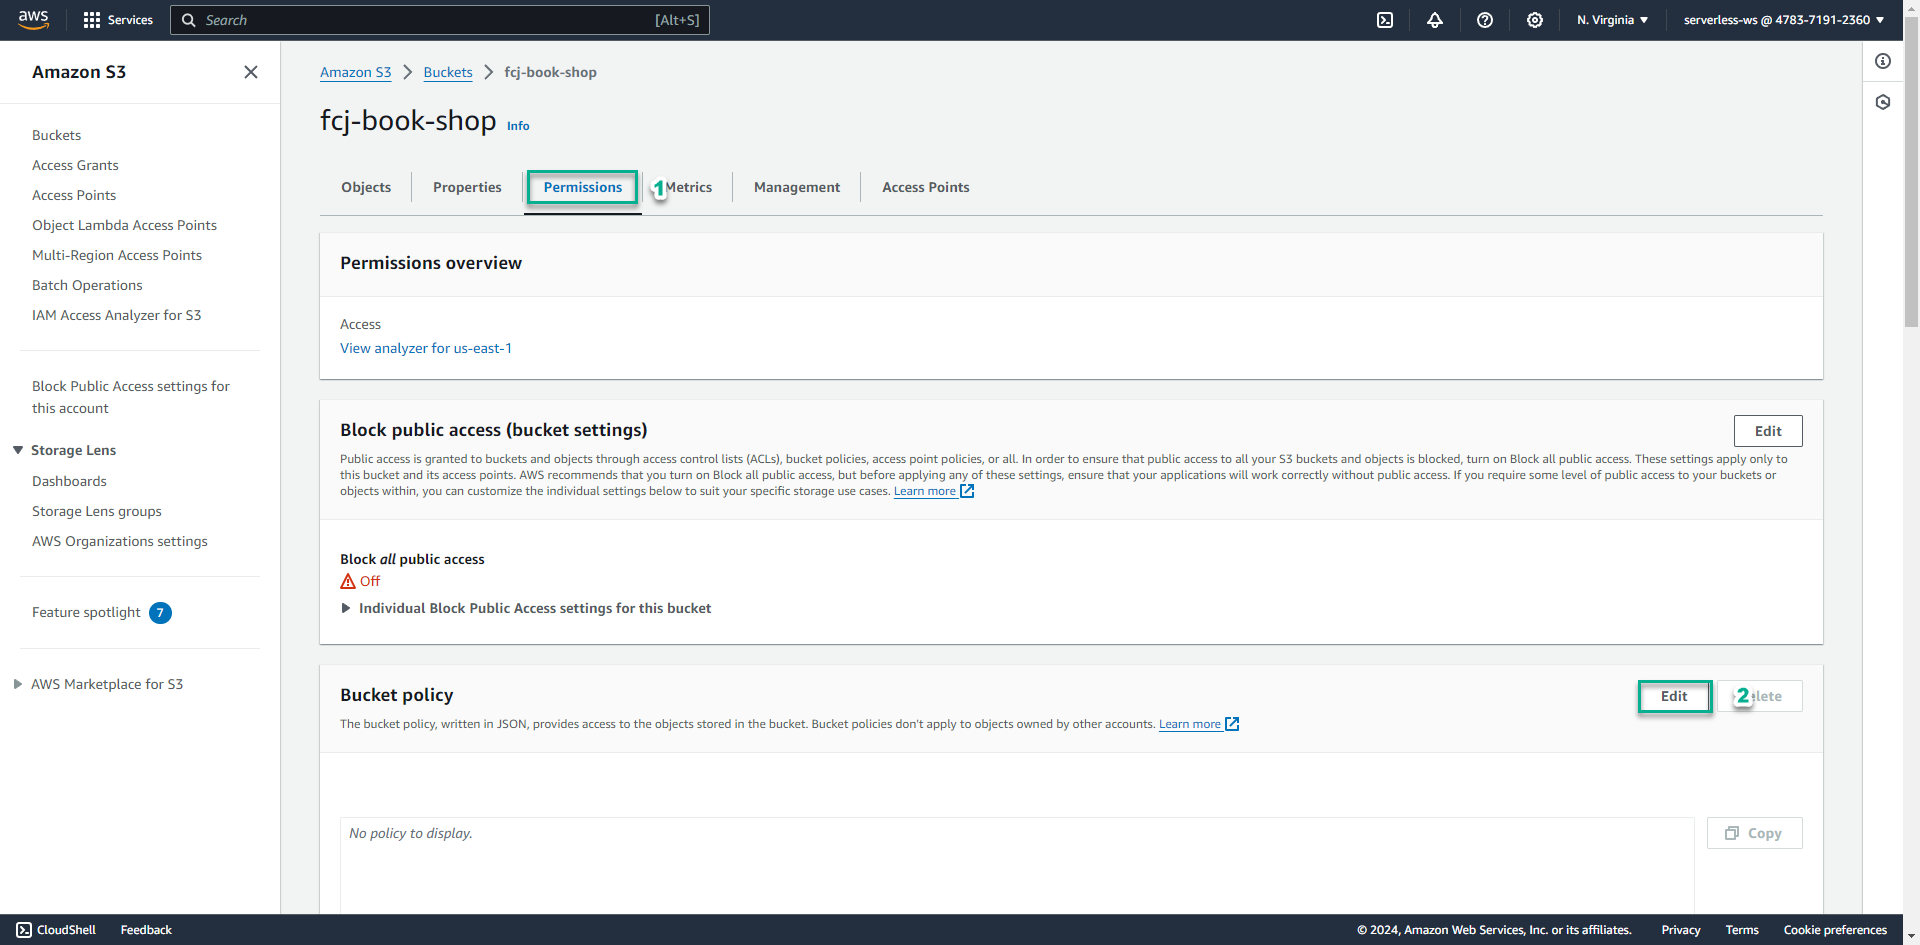Open AWS Organizations settings

click(x=120, y=541)
